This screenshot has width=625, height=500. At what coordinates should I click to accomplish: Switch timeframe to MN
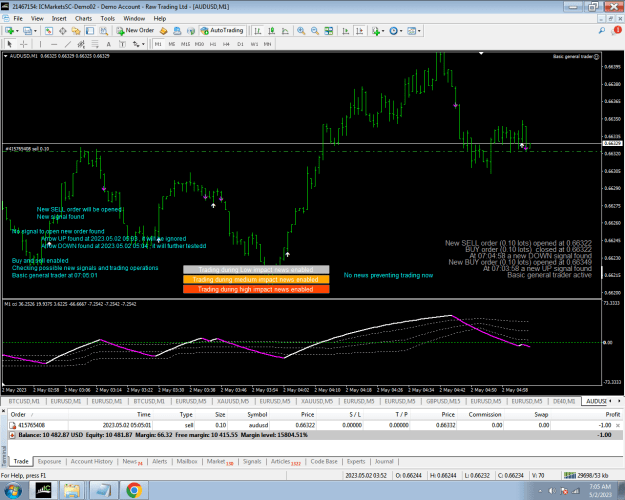point(267,44)
